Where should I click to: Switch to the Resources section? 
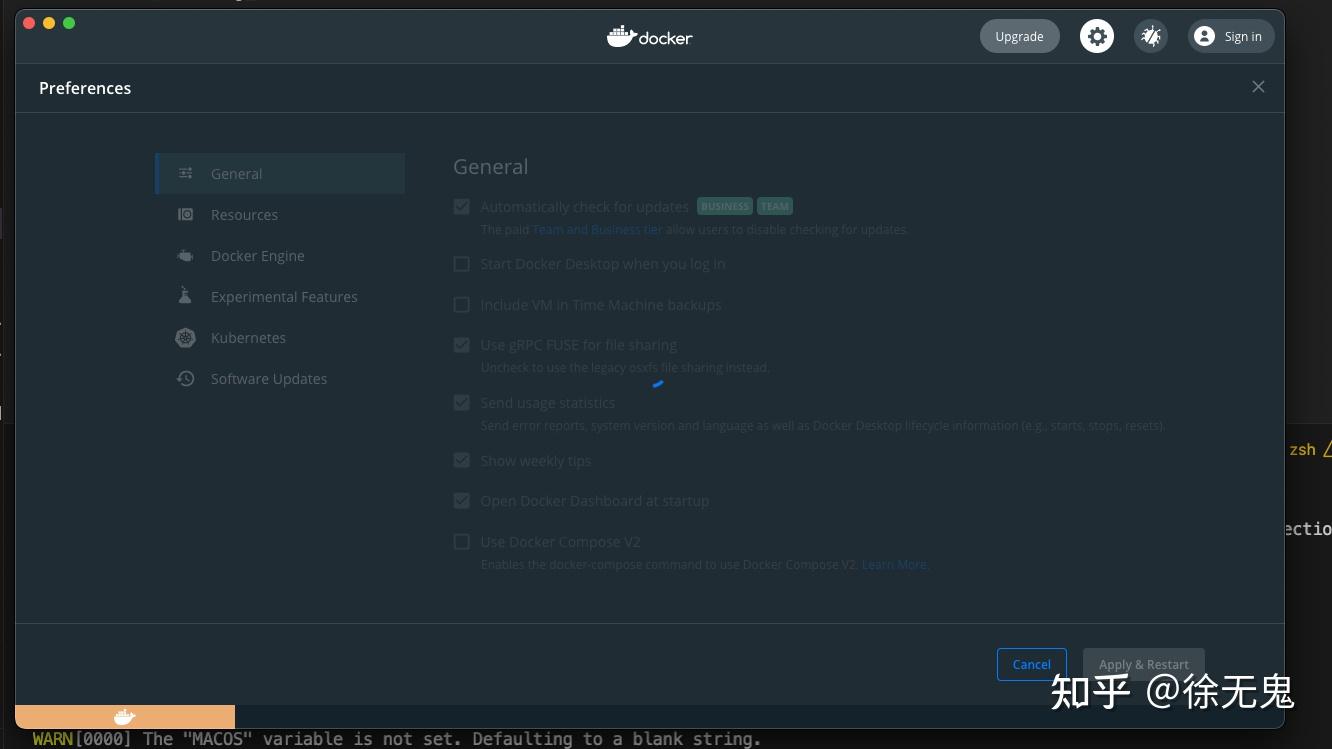[x=280, y=214]
